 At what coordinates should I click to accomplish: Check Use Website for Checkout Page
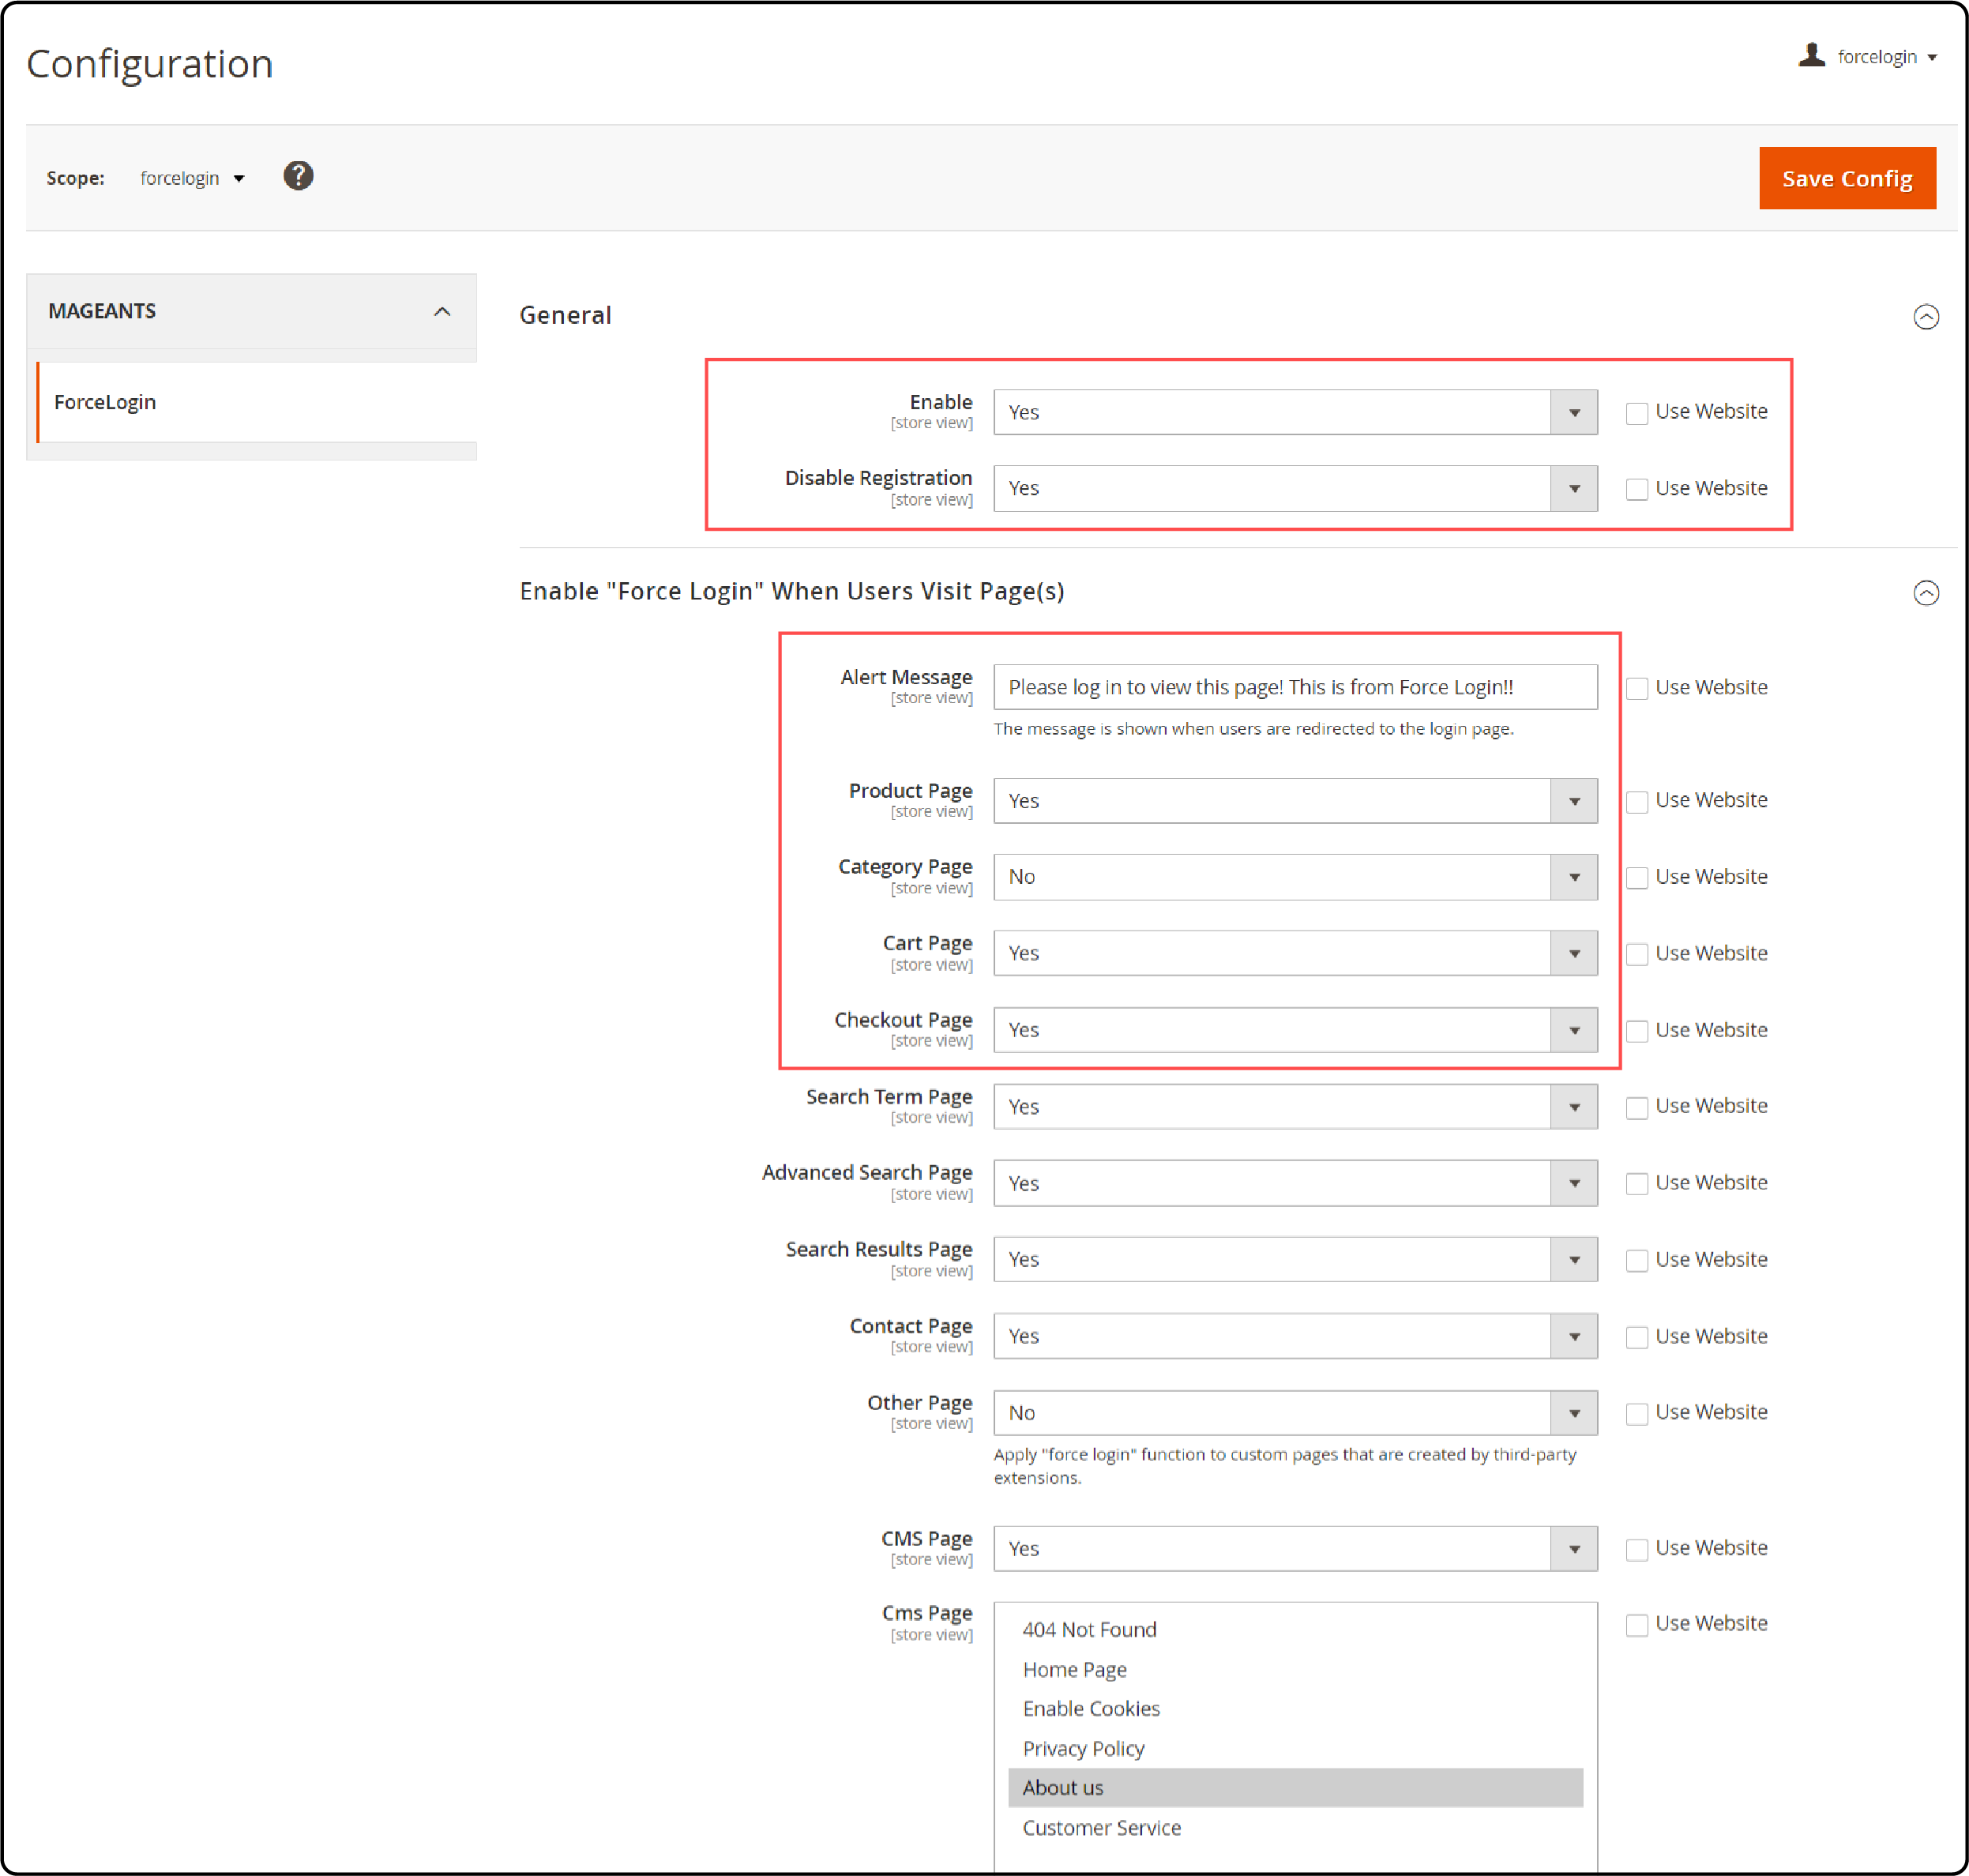coord(1636,1031)
